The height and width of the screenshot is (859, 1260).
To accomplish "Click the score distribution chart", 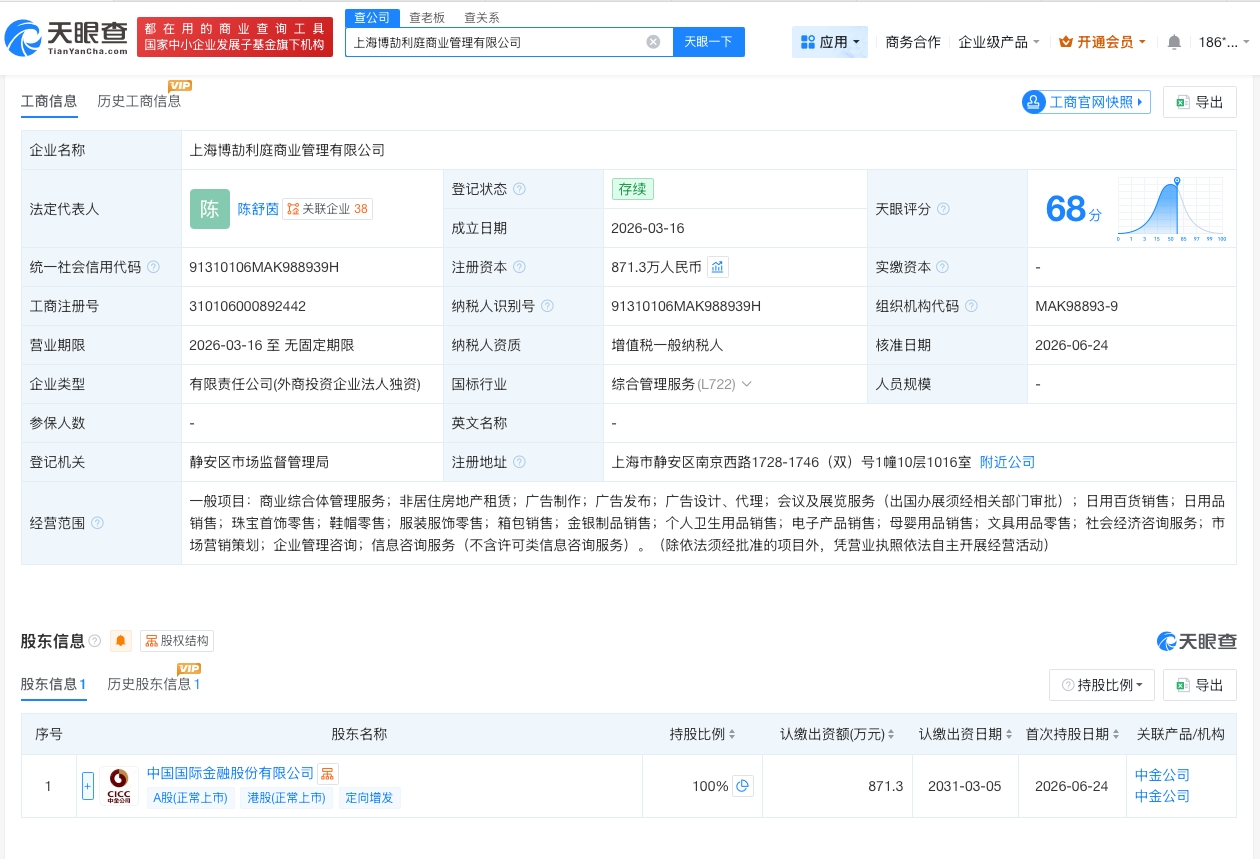I will (1170, 209).
